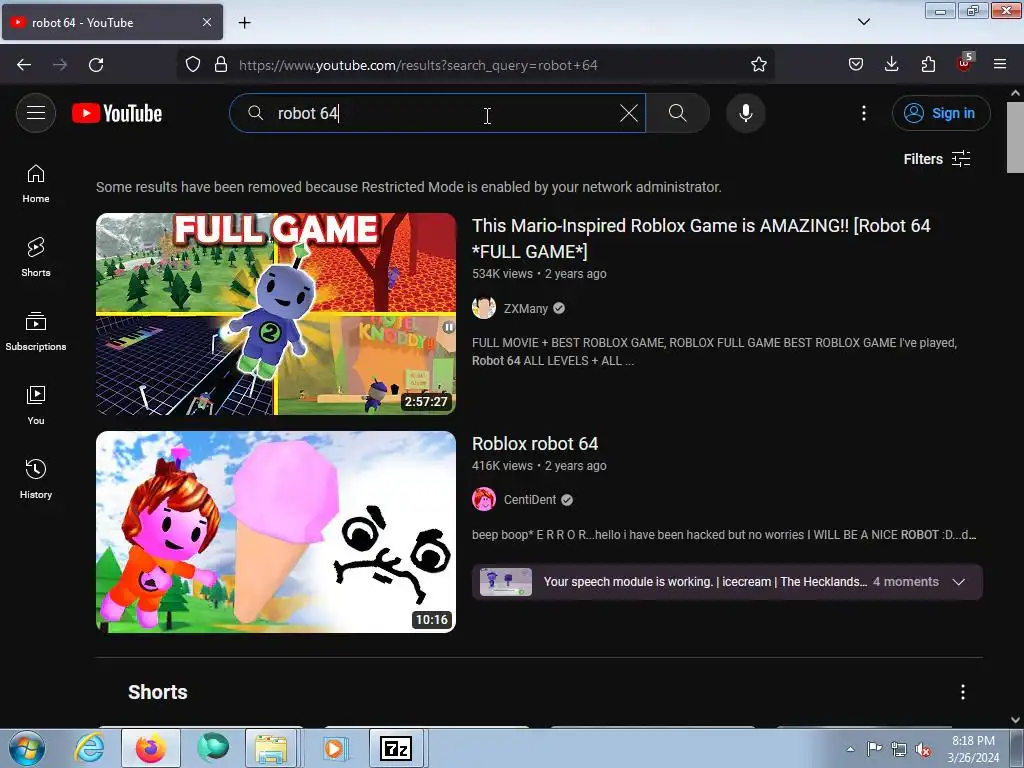Click the Shorts section heading
The height and width of the screenshot is (768, 1024).
[157, 692]
